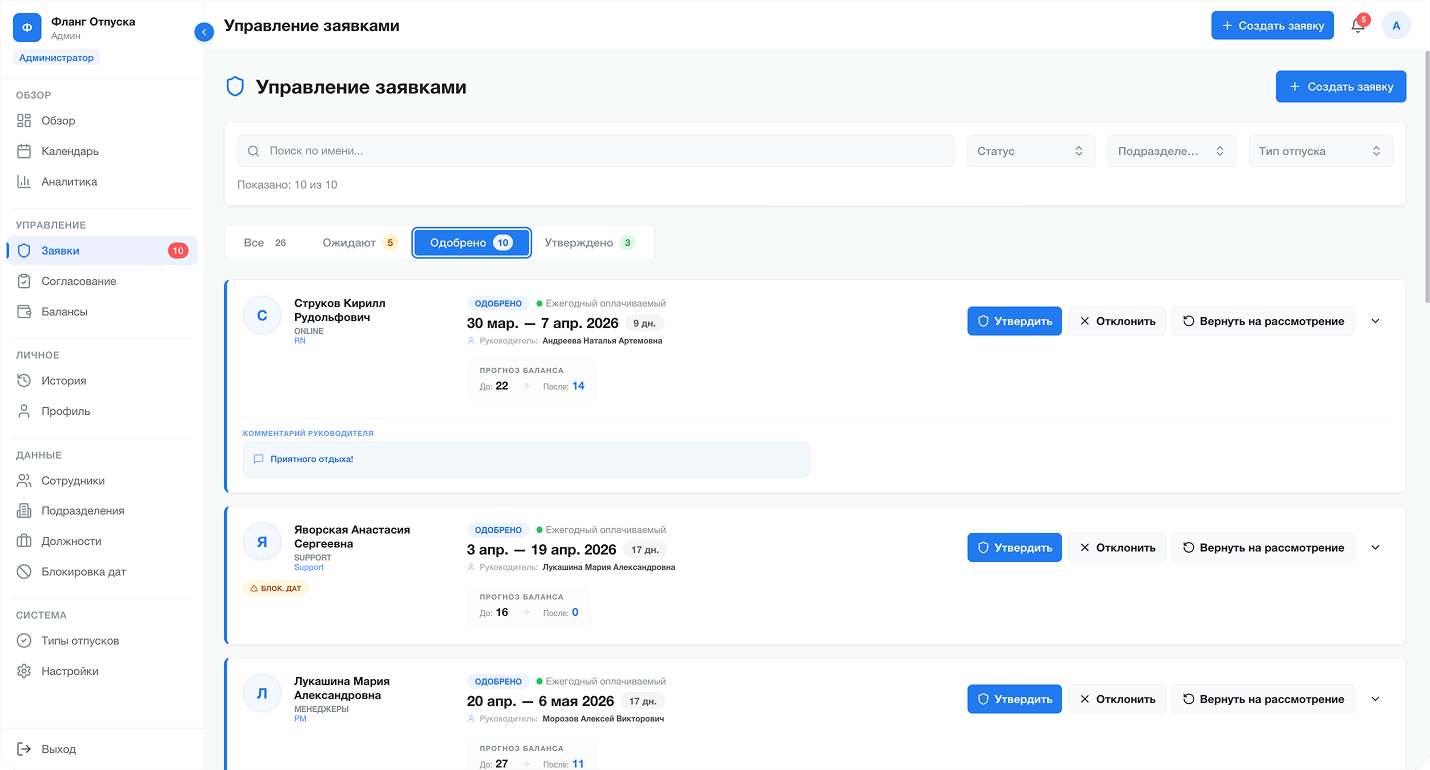Open the notifications bell icon
The height and width of the screenshot is (770, 1430).
1357,26
